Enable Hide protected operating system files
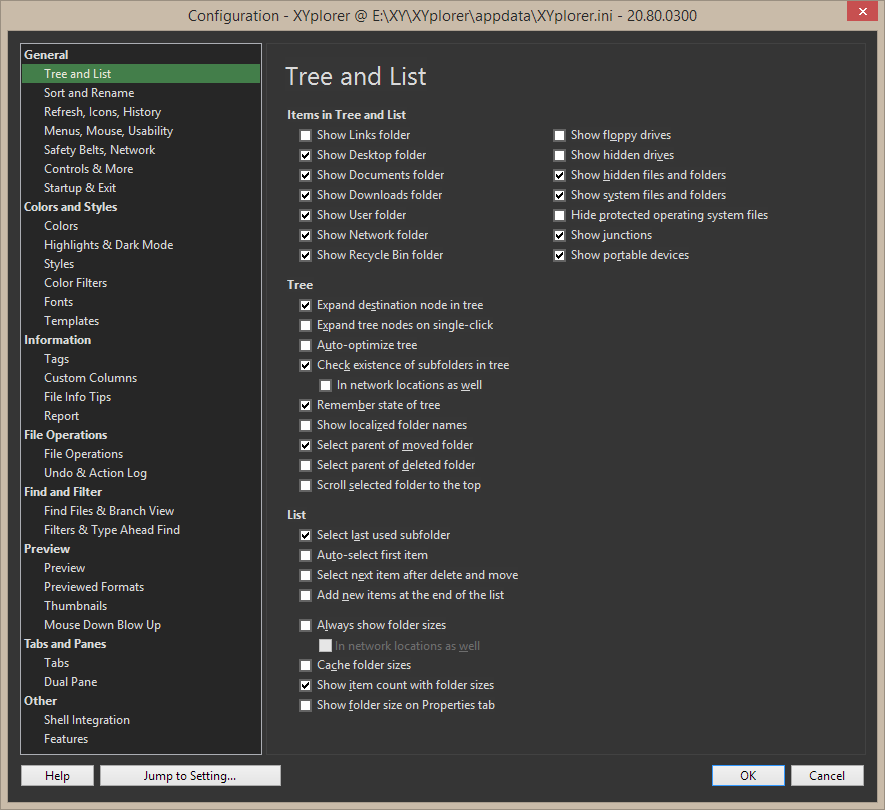 [x=559, y=214]
